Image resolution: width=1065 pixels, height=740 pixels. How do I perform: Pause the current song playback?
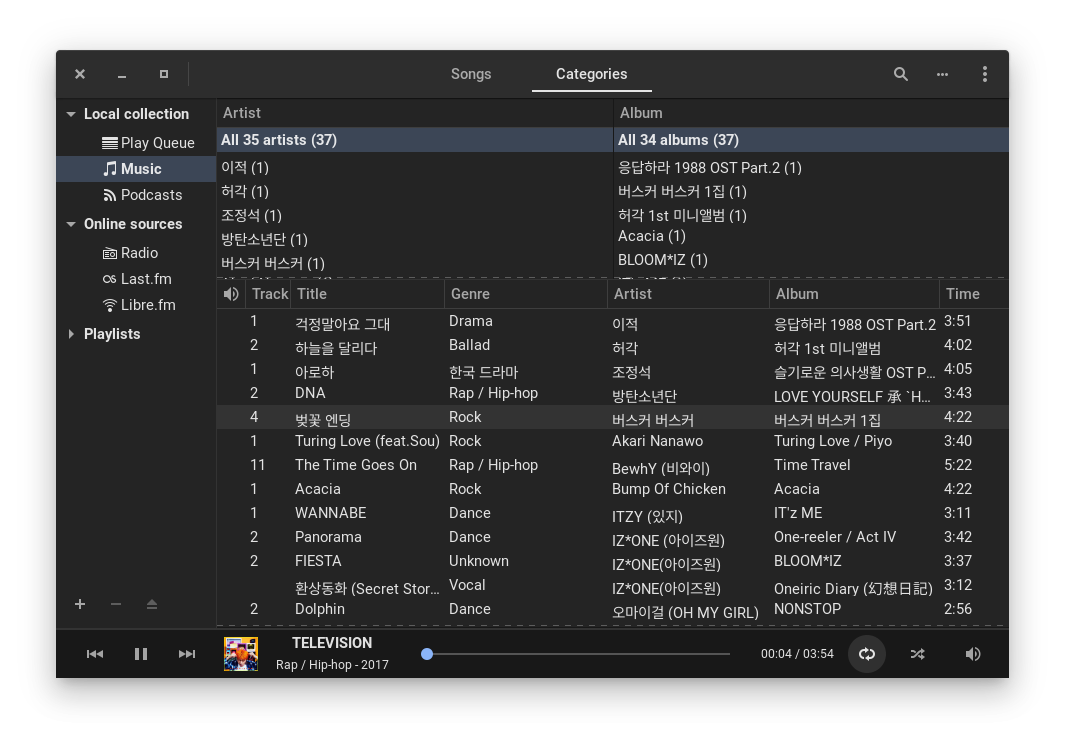point(141,654)
